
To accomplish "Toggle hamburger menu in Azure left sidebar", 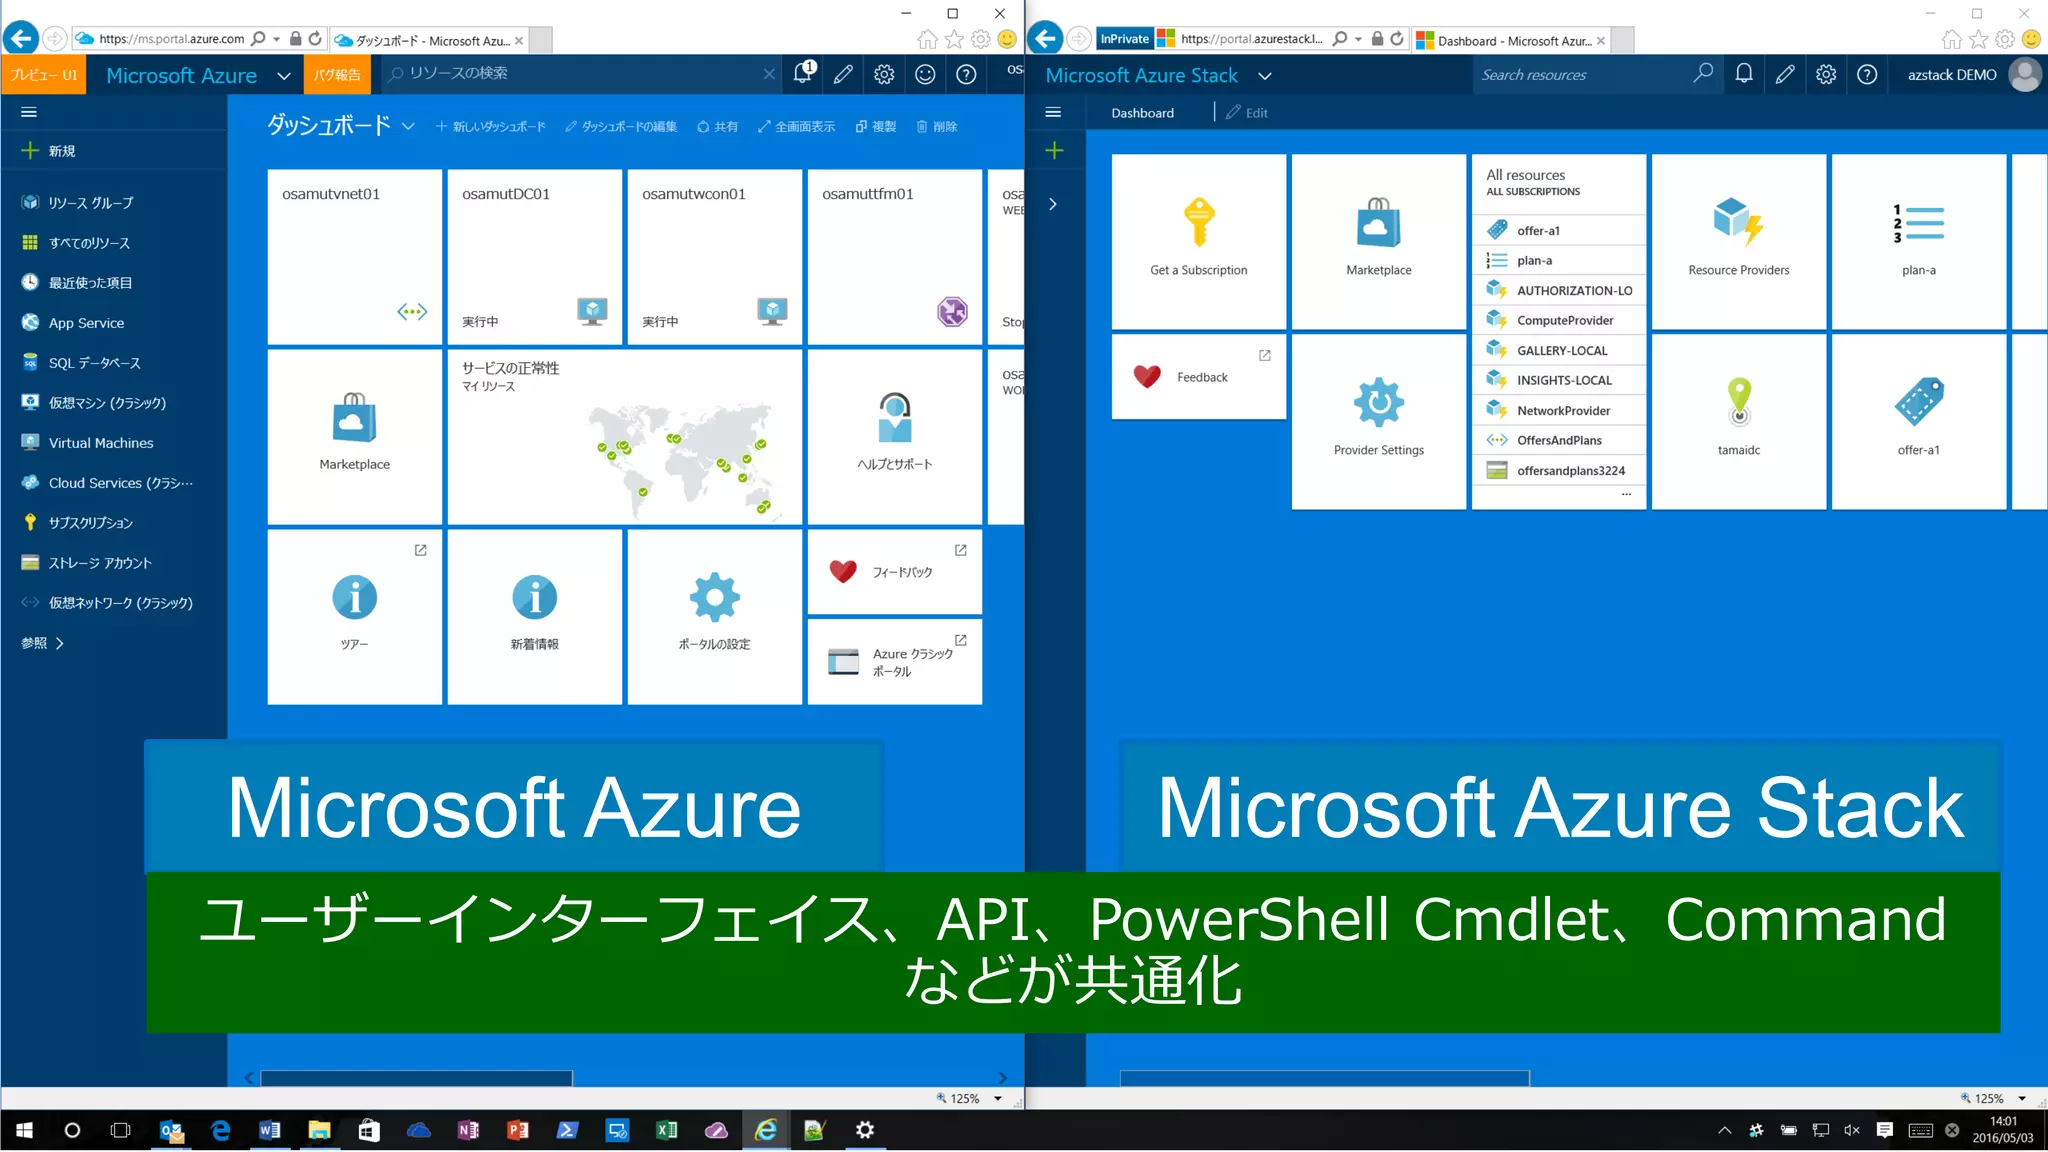I will [29, 112].
